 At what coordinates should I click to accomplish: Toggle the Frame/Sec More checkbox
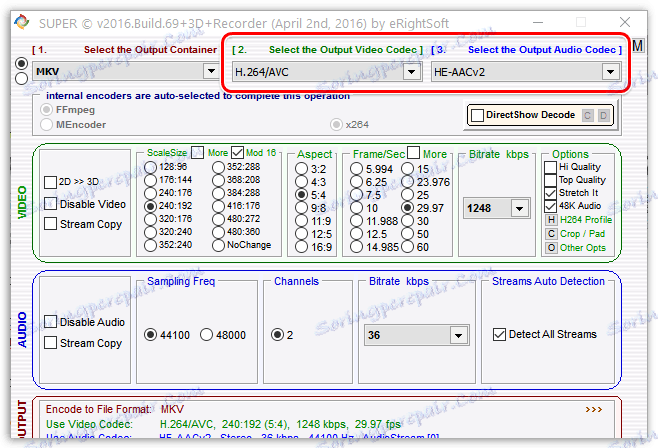413,152
